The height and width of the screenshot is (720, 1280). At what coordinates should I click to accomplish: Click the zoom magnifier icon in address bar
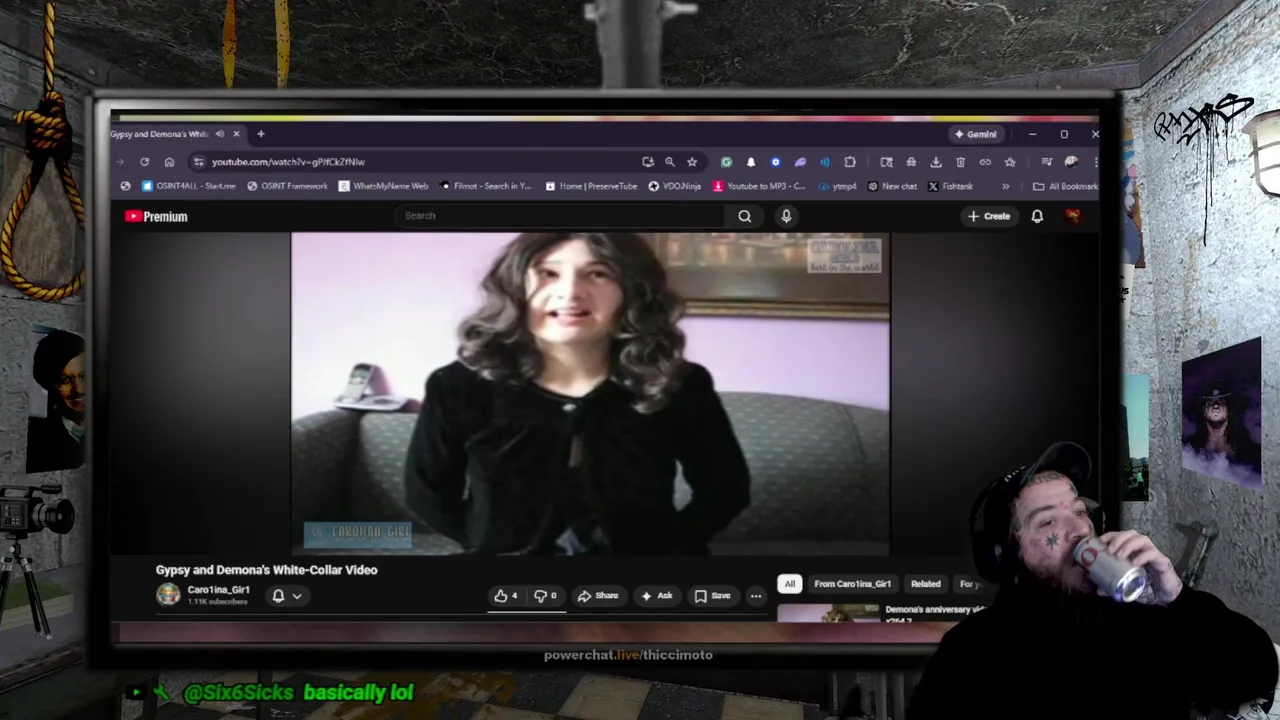[670, 162]
